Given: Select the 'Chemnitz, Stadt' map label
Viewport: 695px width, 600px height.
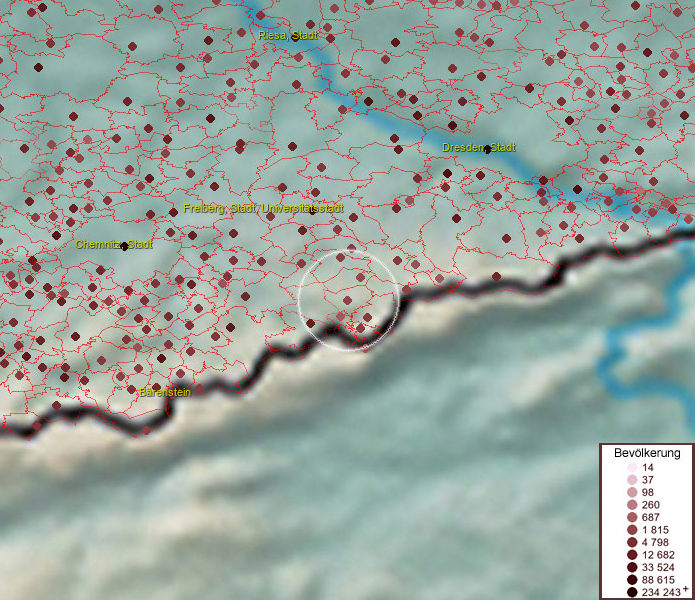Looking at the screenshot, I should coord(113,244).
